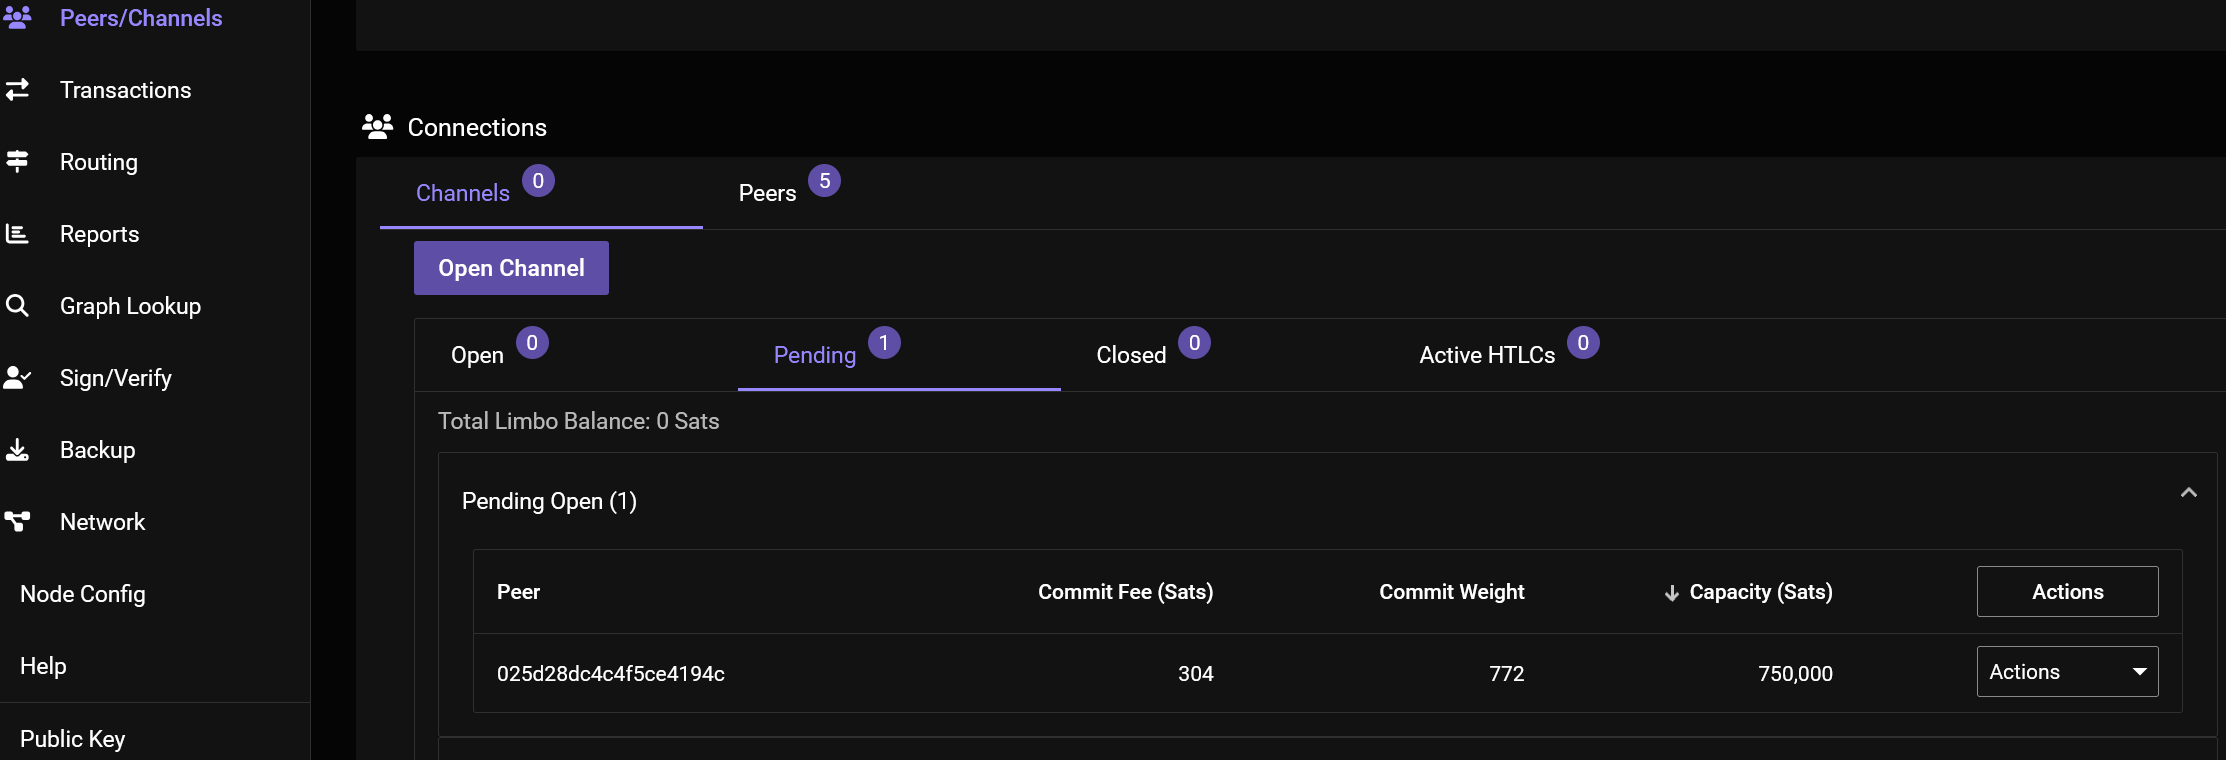Viewport: 2226px width, 760px height.
Task: Click the Network nodes icon
Action: pyautogui.click(x=17, y=522)
